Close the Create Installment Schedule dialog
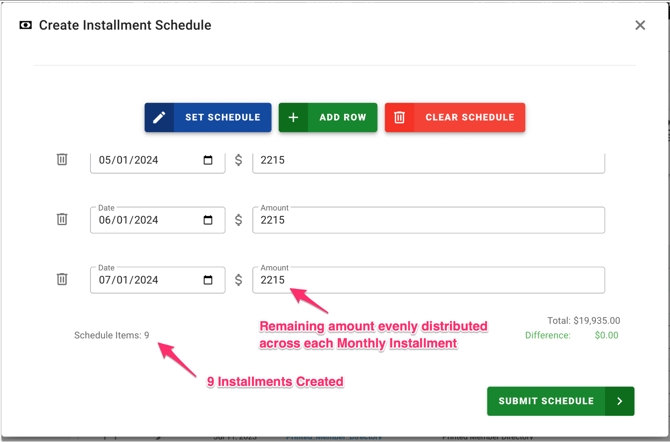Screen dimensions: 670x442 640,25
